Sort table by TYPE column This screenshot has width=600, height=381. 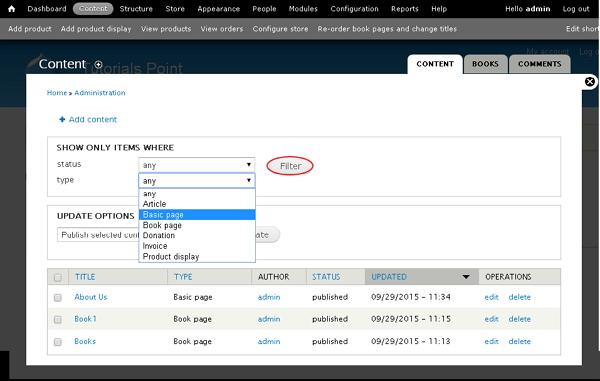point(183,277)
